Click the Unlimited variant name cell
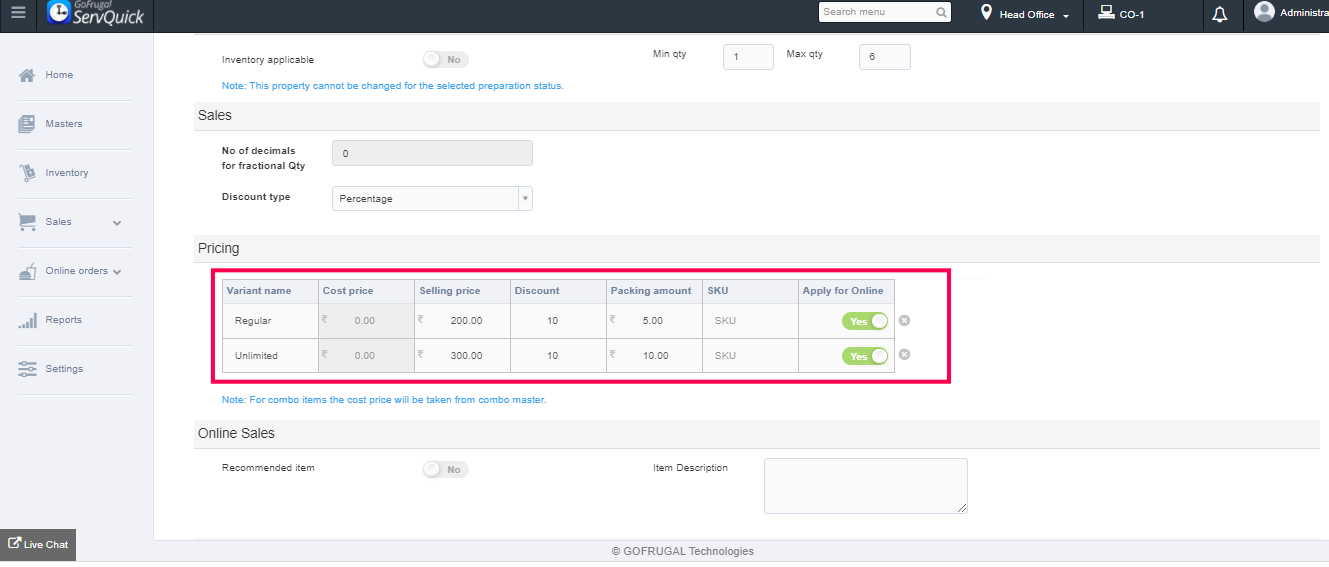 (270, 355)
